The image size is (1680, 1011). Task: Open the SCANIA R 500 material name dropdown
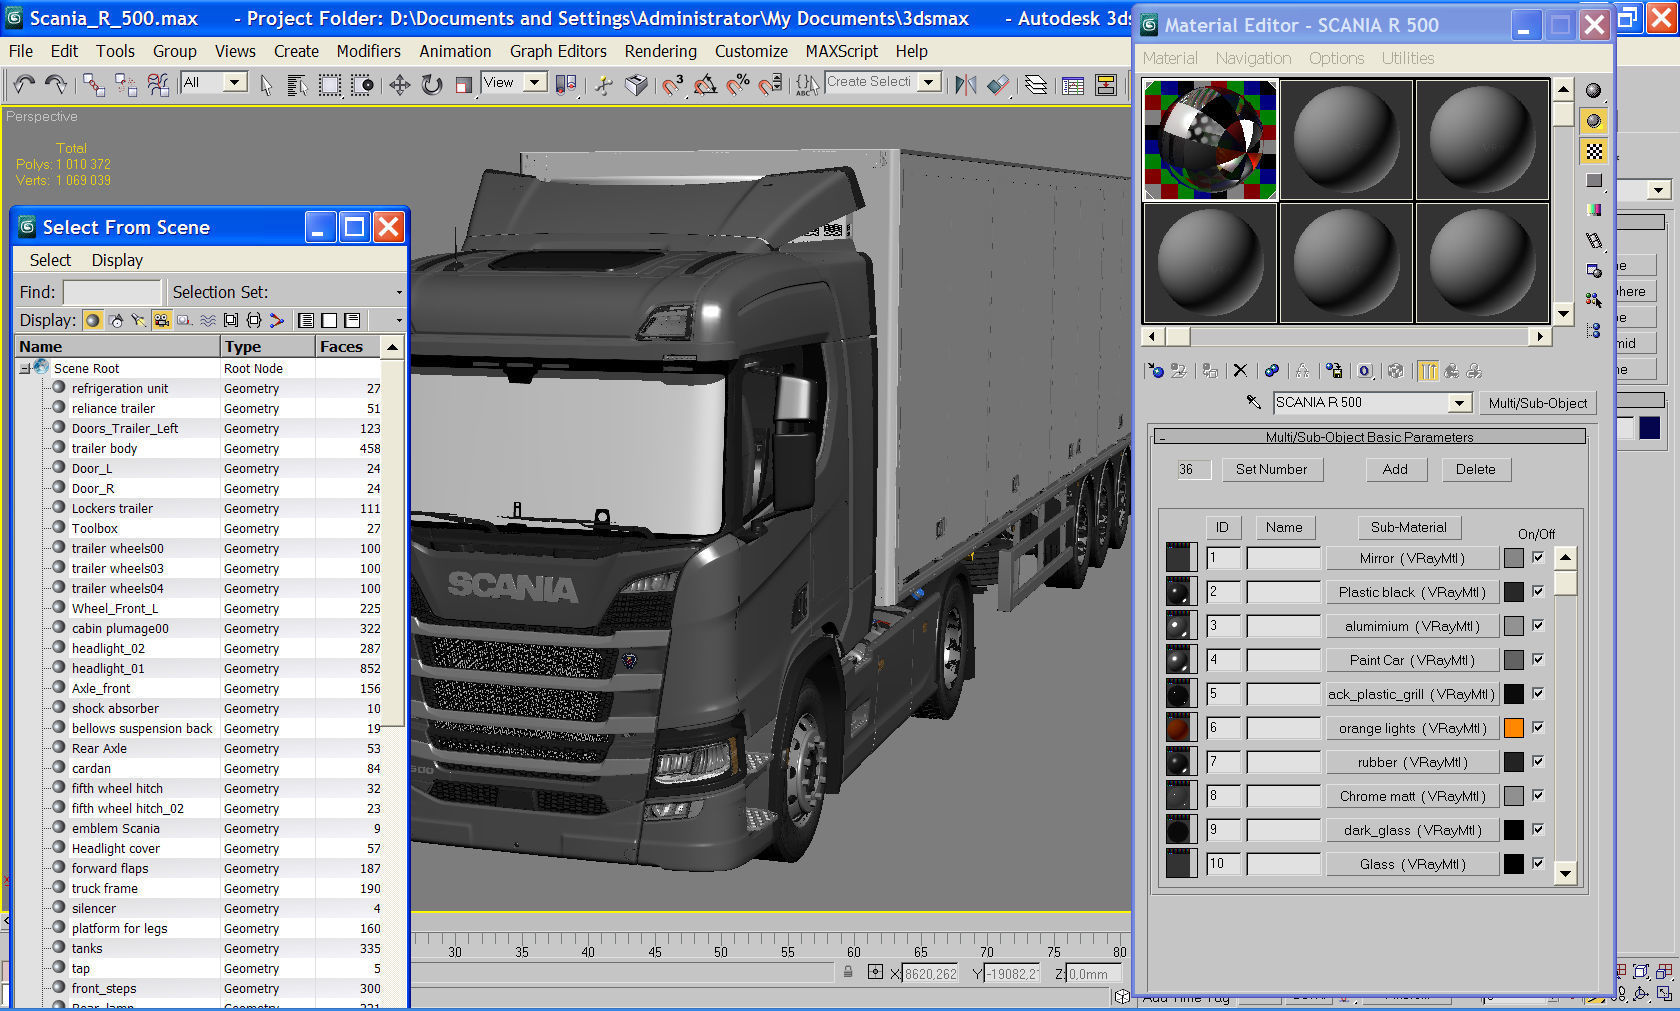point(1460,403)
